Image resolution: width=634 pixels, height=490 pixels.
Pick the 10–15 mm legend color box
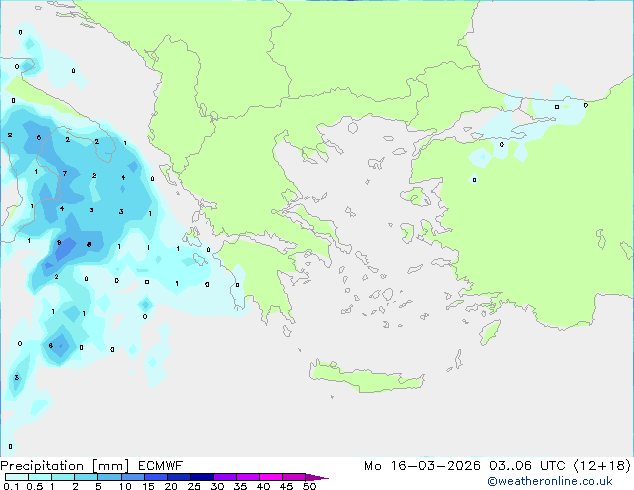coord(132,477)
